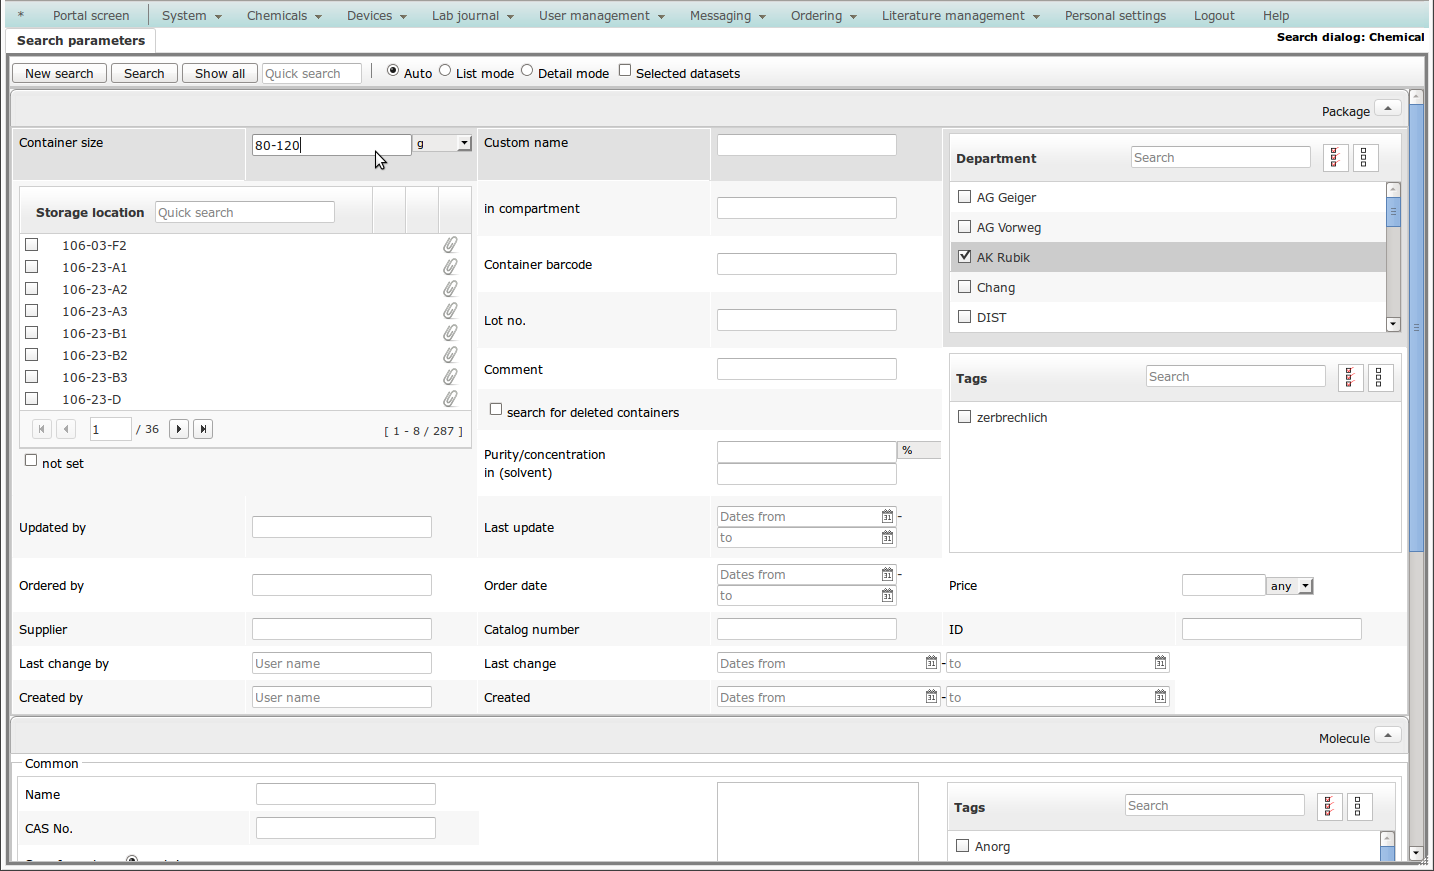Enable 'search for deleted containers' checkbox
The width and height of the screenshot is (1434, 871).
(x=496, y=410)
